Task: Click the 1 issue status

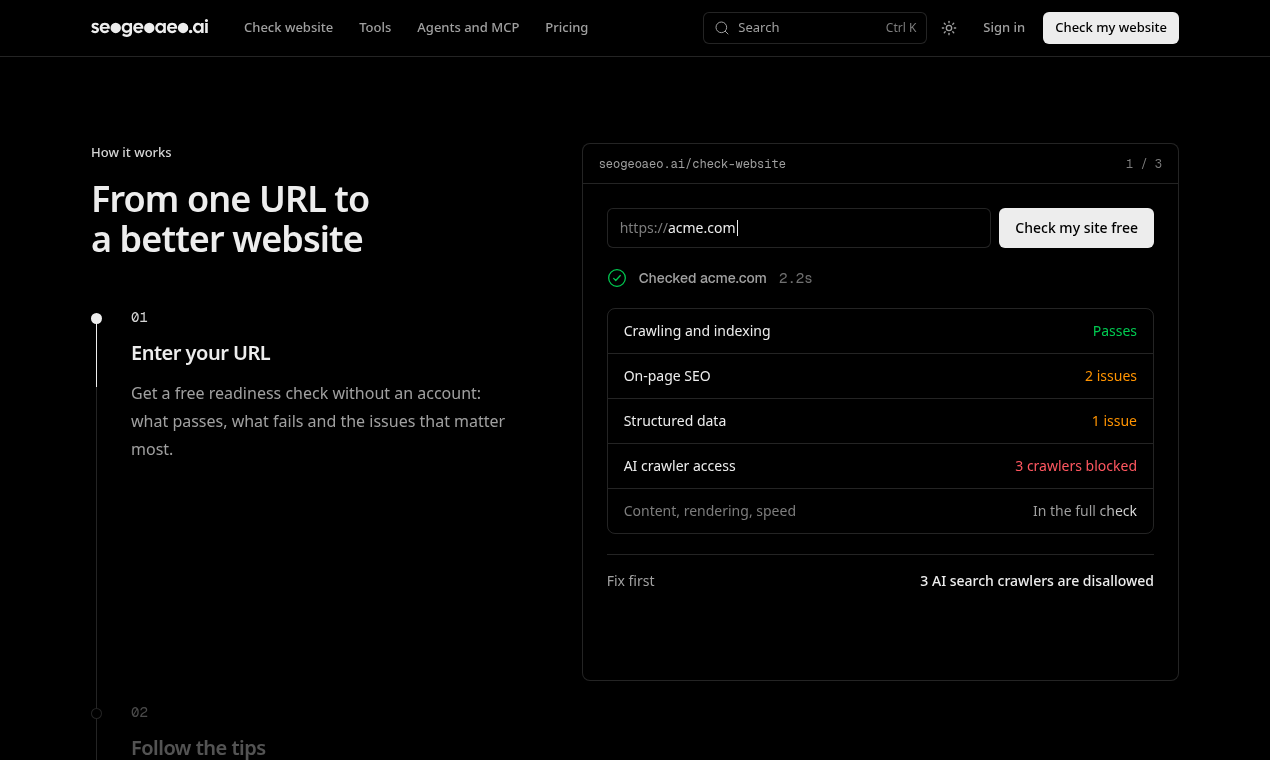Action: (x=1114, y=421)
